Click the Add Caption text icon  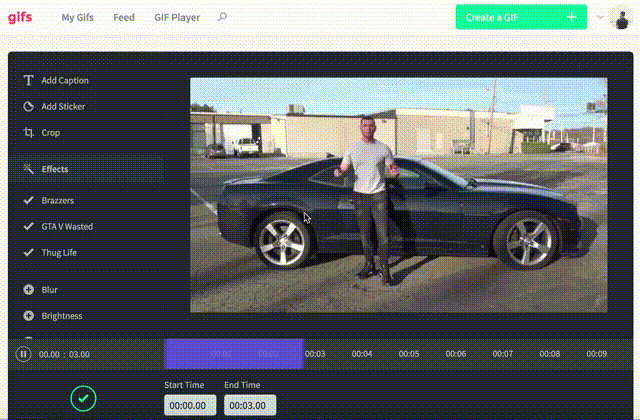coord(28,80)
